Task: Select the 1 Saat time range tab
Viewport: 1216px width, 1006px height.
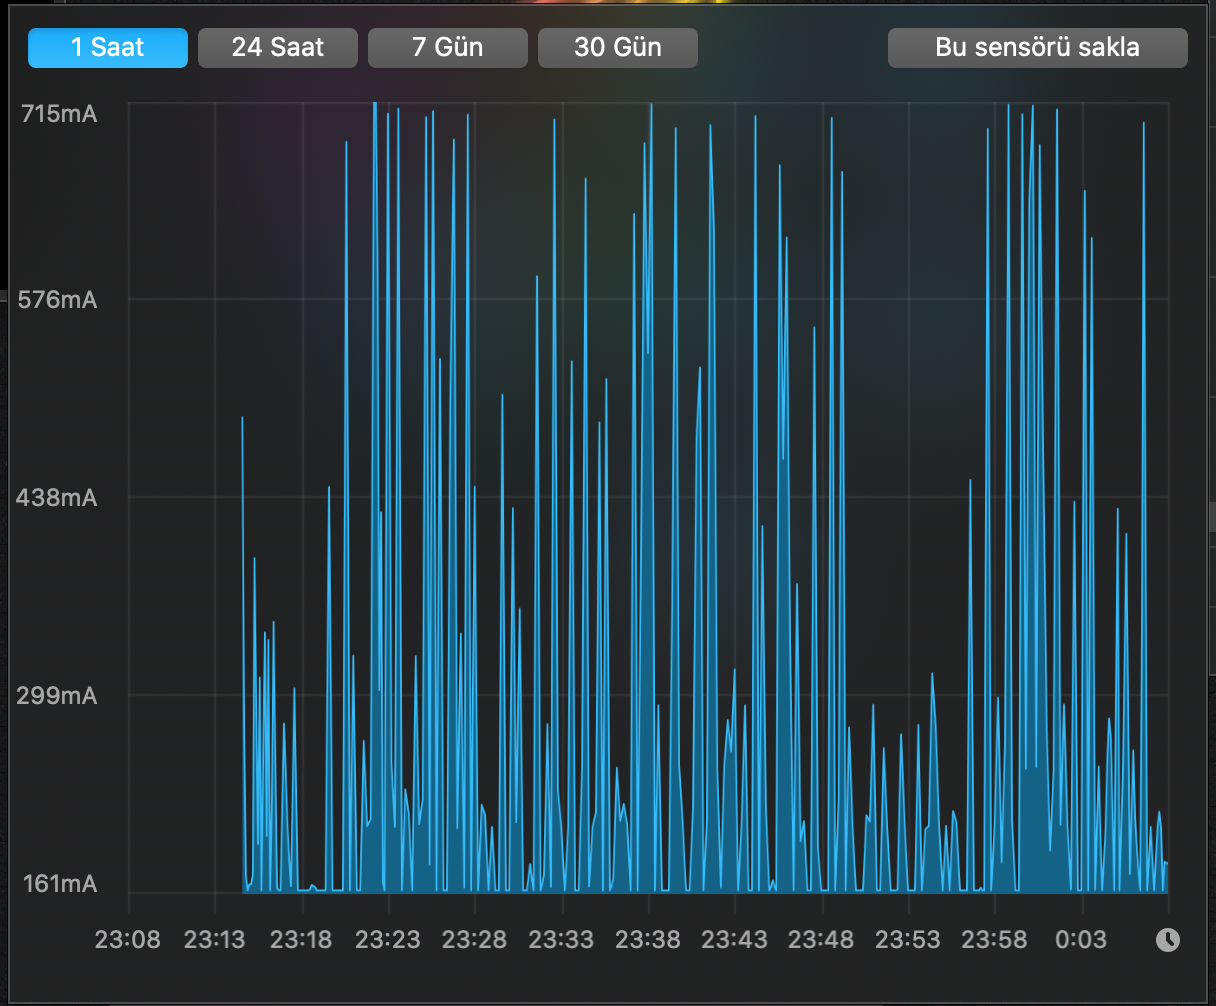Action: [107, 47]
